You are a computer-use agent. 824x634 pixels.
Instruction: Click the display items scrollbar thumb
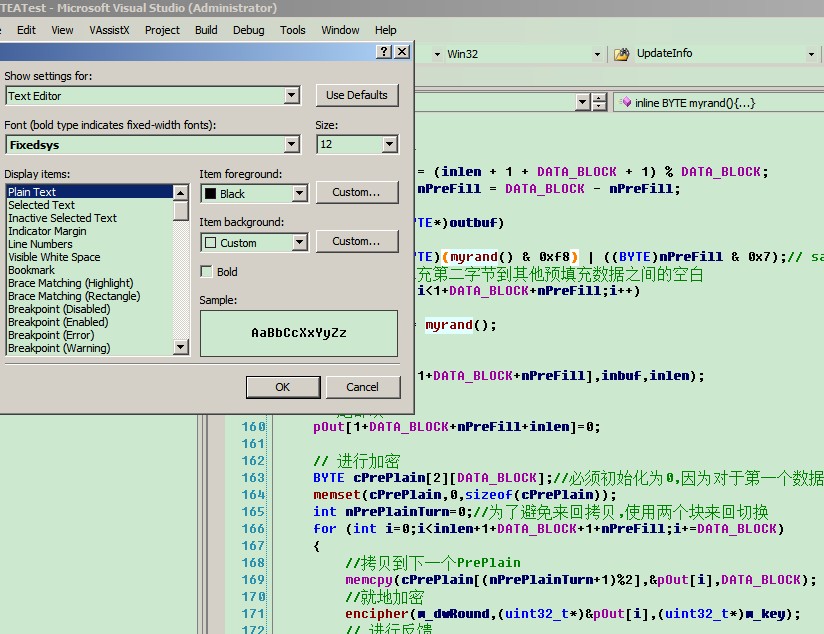pos(181,210)
